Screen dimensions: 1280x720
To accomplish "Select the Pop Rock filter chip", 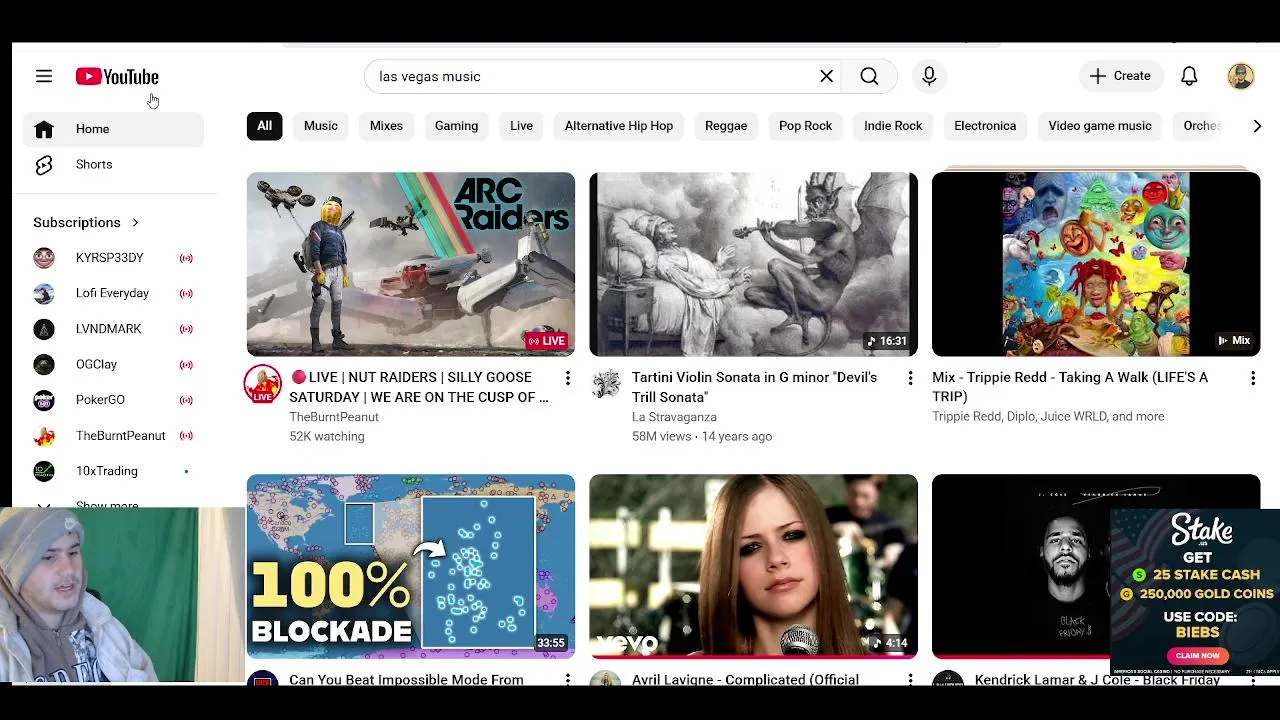I will click(x=805, y=126).
